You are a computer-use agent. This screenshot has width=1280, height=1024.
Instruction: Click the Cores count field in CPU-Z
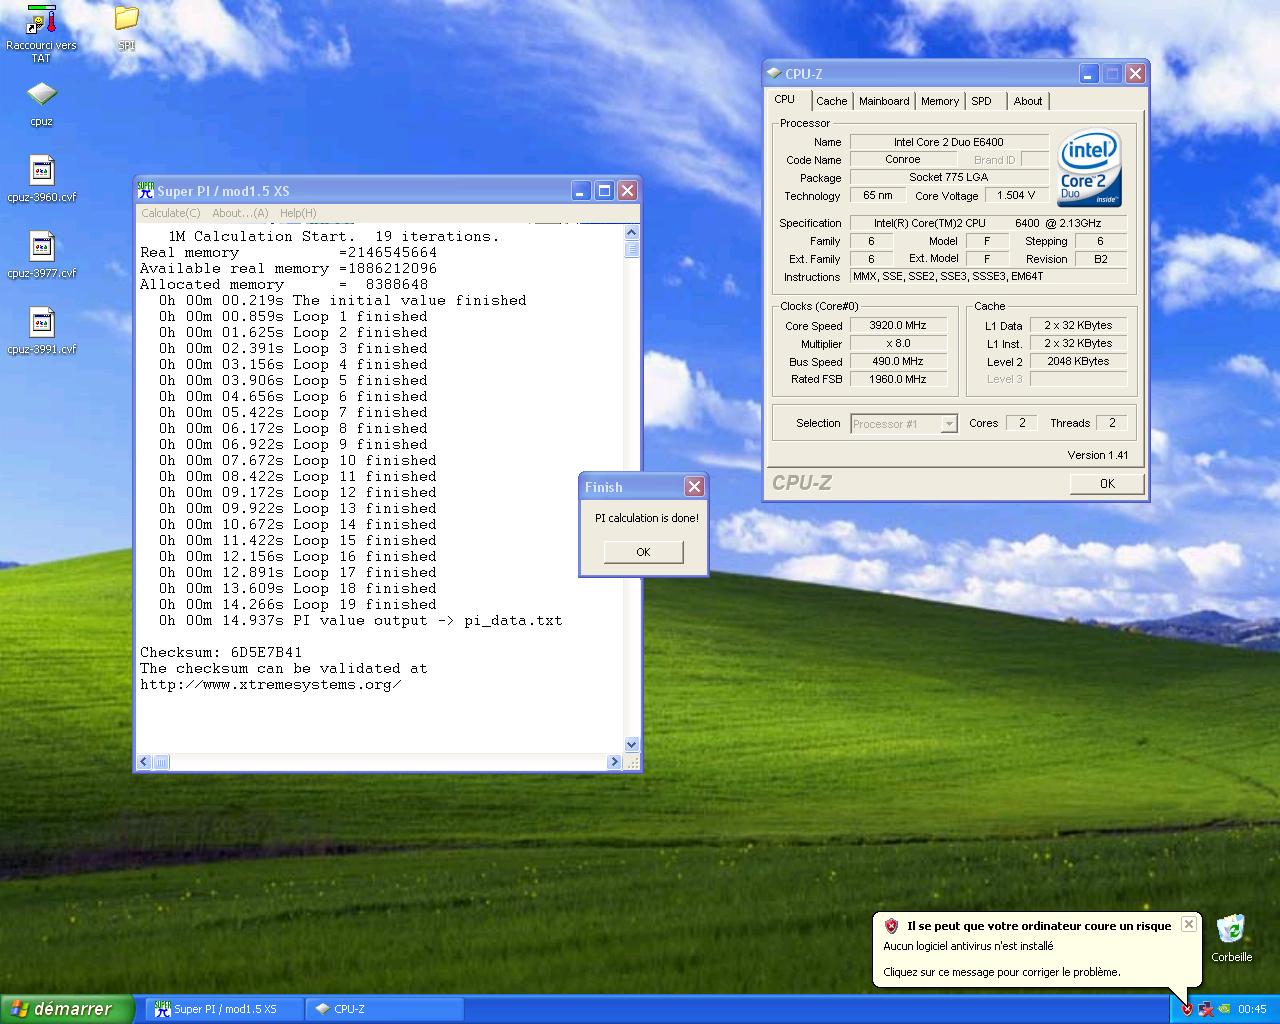(1021, 423)
